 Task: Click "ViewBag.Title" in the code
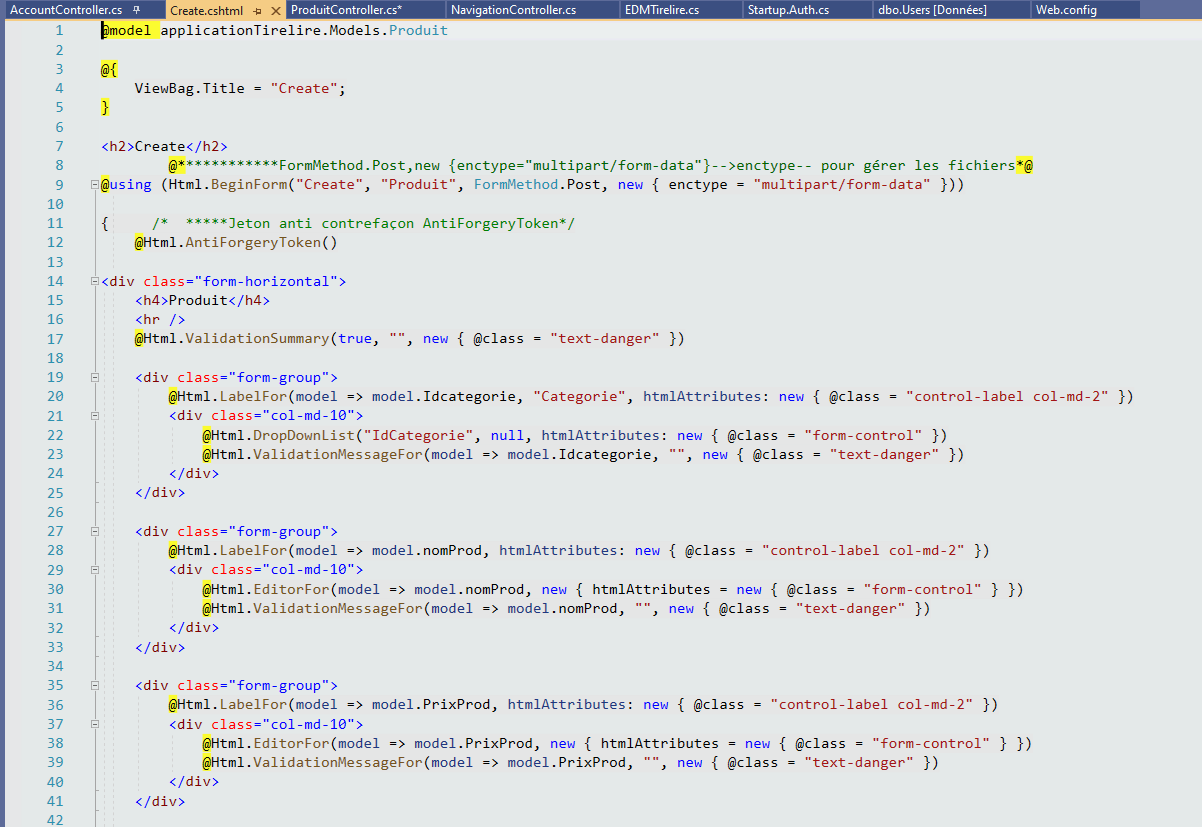189,88
